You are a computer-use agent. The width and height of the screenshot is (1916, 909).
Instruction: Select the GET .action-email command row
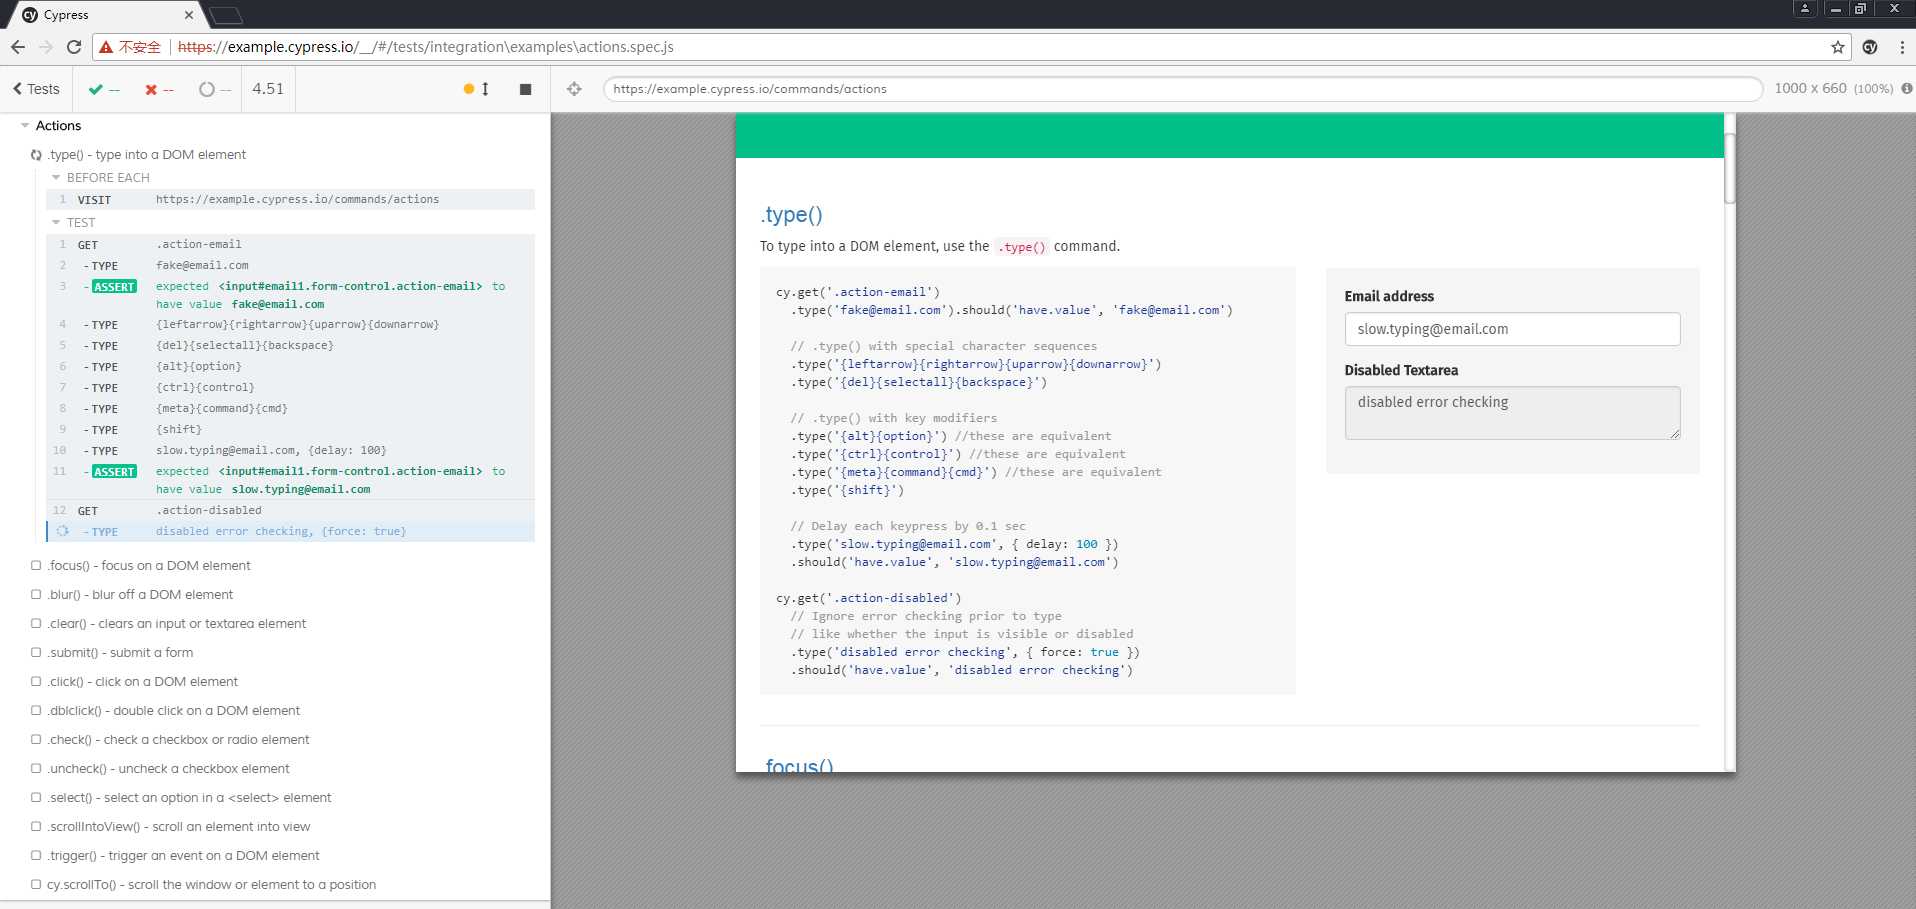(290, 244)
